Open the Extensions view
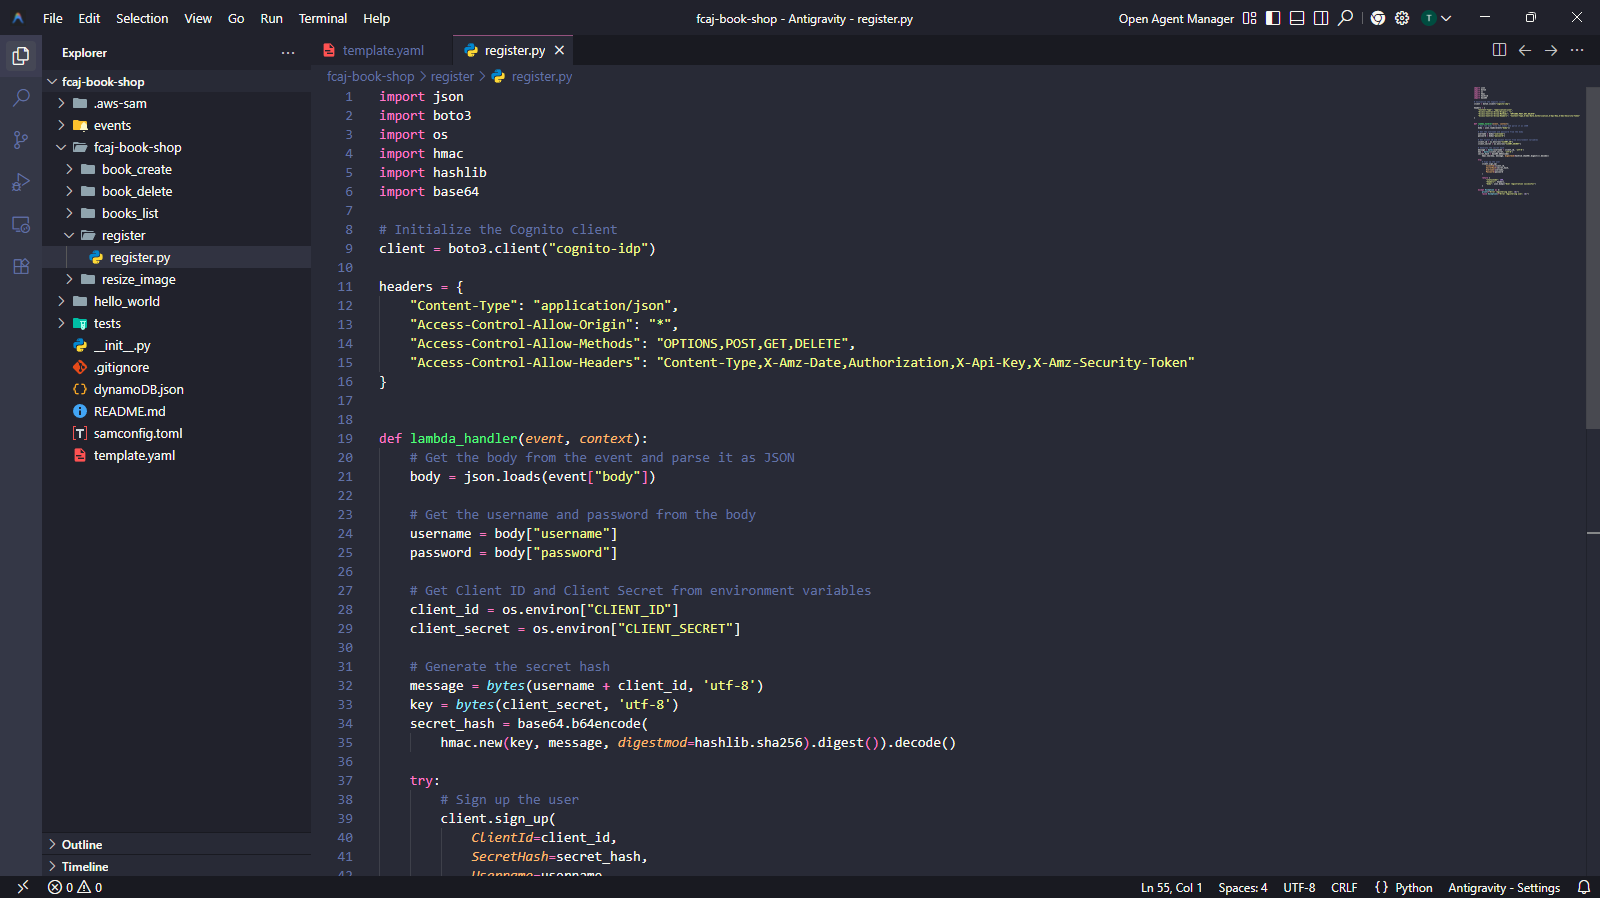The image size is (1600, 898). (x=21, y=266)
